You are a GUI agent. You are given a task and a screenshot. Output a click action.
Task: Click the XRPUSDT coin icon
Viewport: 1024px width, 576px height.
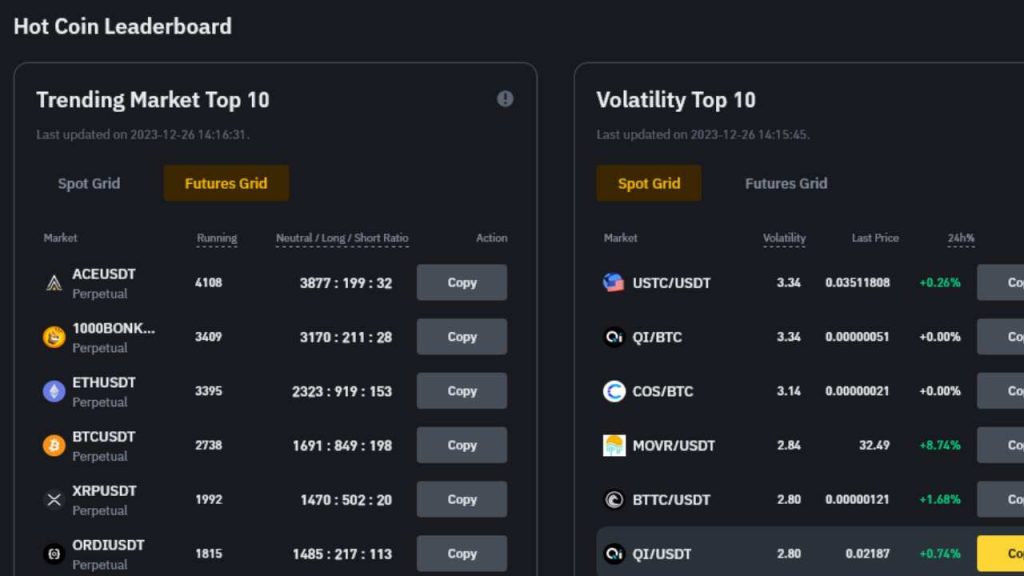pyautogui.click(x=54, y=499)
